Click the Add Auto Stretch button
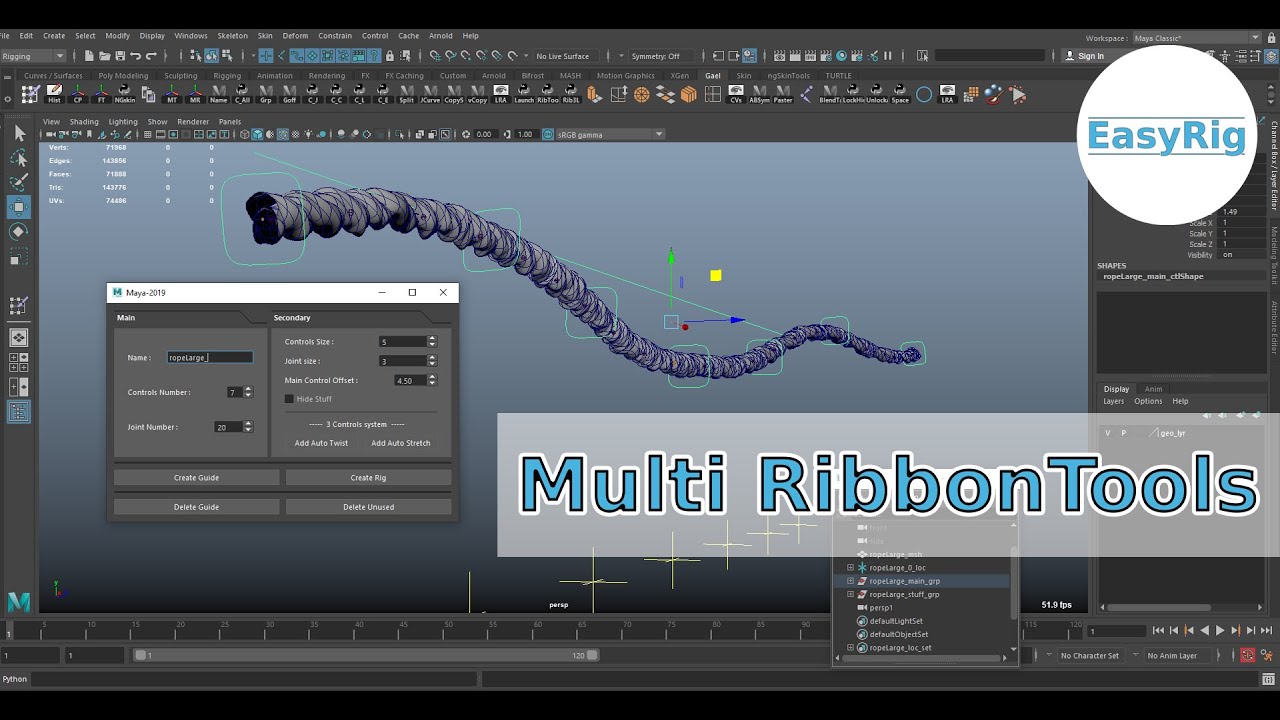The width and height of the screenshot is (1280, 720). (x=400, y=443)
